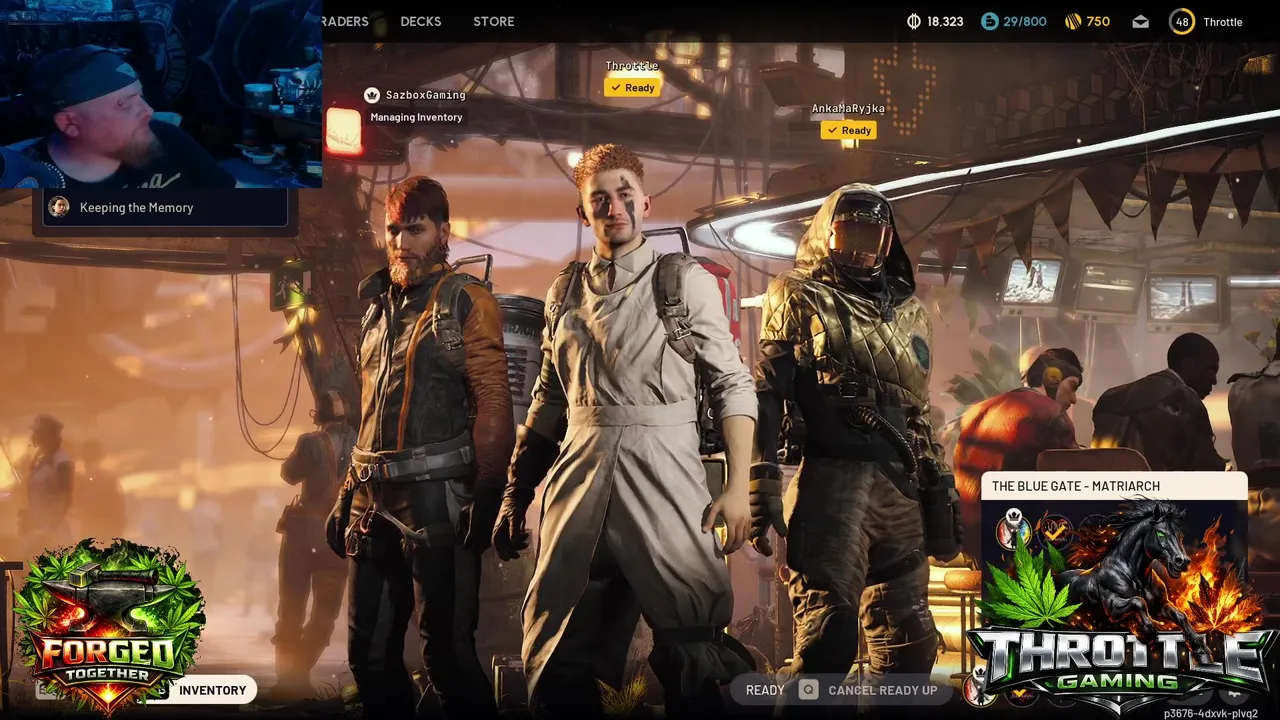Open the Inventory button
Image resolution: width=1280 pixels, height=720 pixels.
[x=212, y=690]
